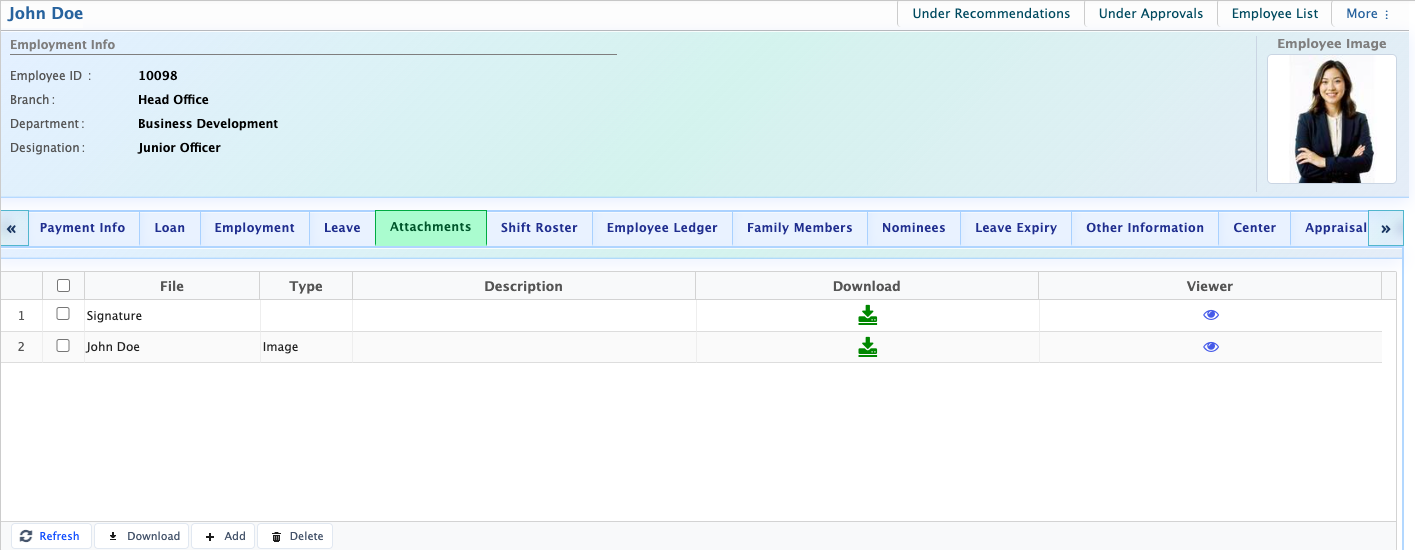
Task: Open the Employment tab
Action: (255, 228)
